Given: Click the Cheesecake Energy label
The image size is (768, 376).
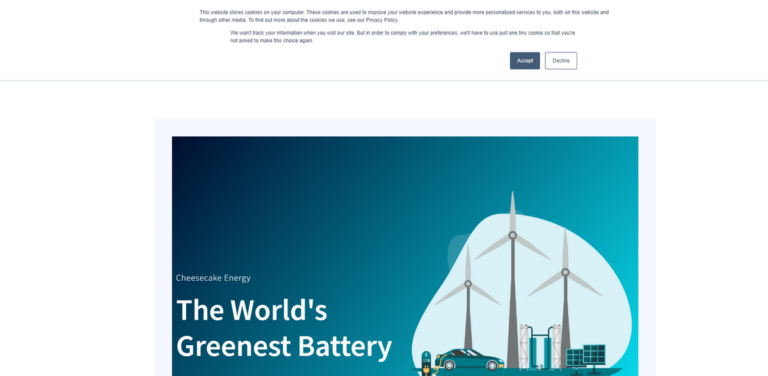Looking at the screenshot, I should 213,278.
